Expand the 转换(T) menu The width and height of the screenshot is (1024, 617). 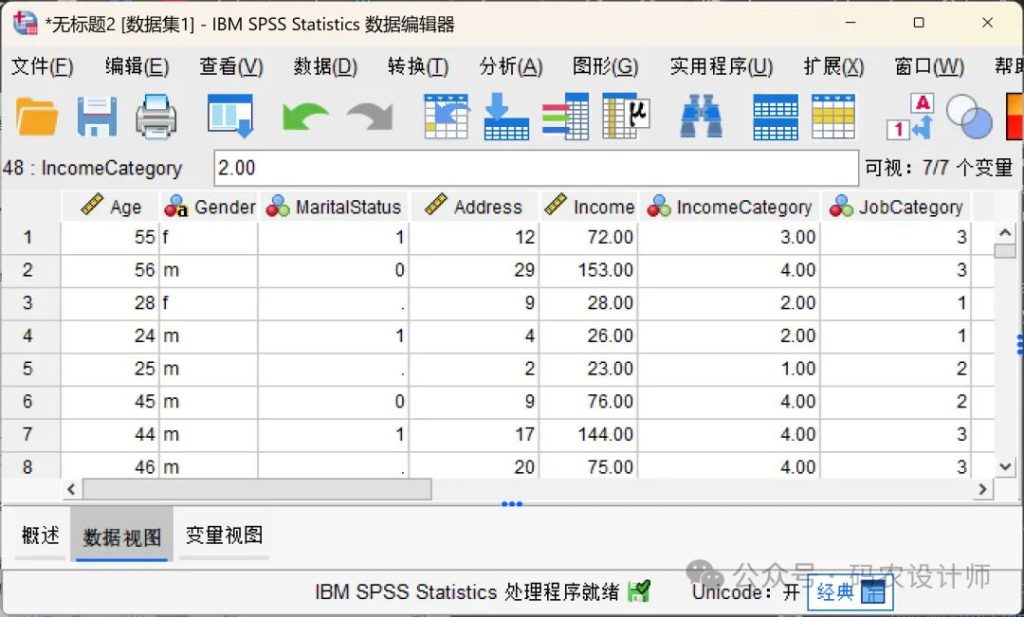click(x=417, y=67)
